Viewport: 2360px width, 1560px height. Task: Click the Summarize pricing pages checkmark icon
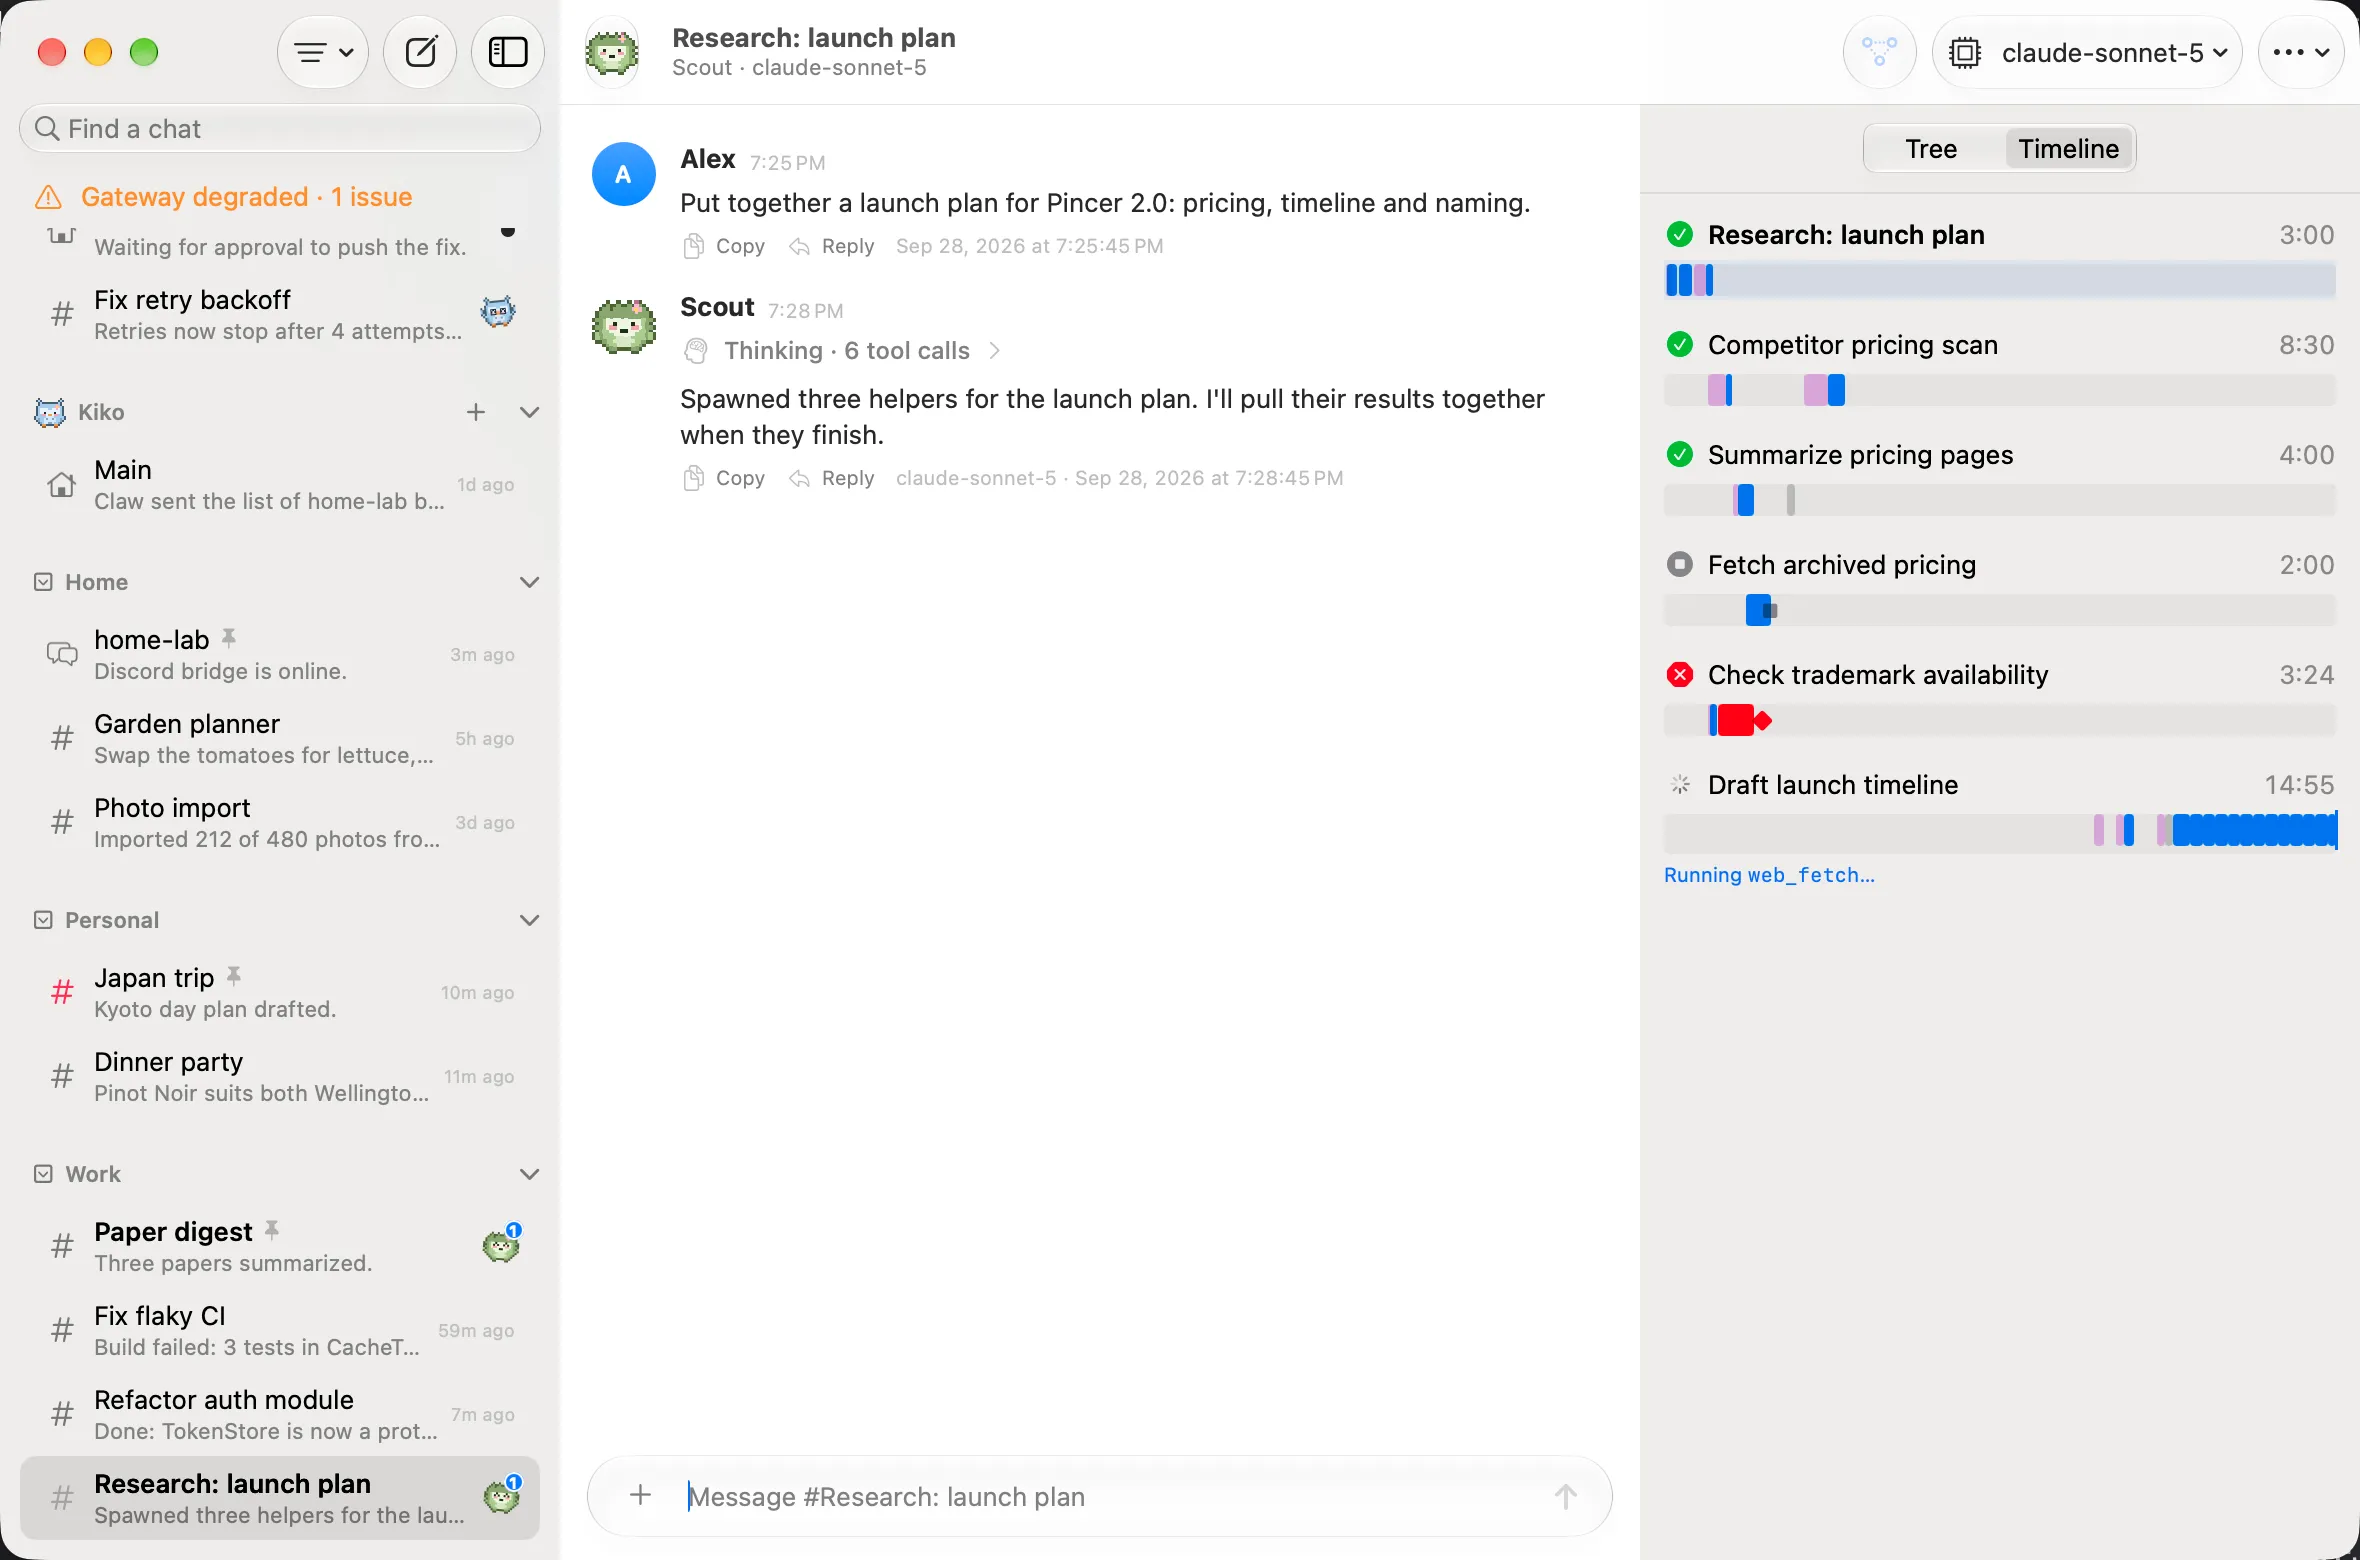[1680, 455]
